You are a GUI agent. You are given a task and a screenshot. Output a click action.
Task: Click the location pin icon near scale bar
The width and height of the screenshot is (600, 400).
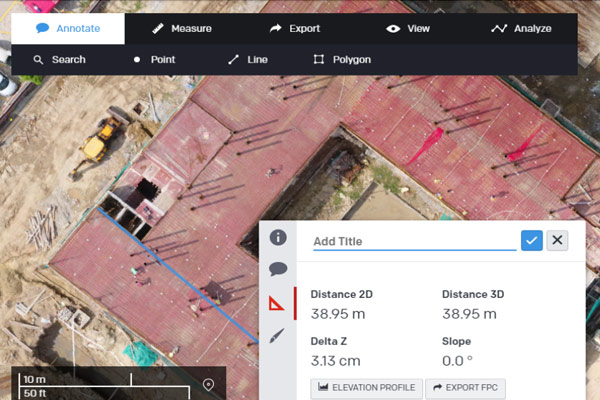208,384
